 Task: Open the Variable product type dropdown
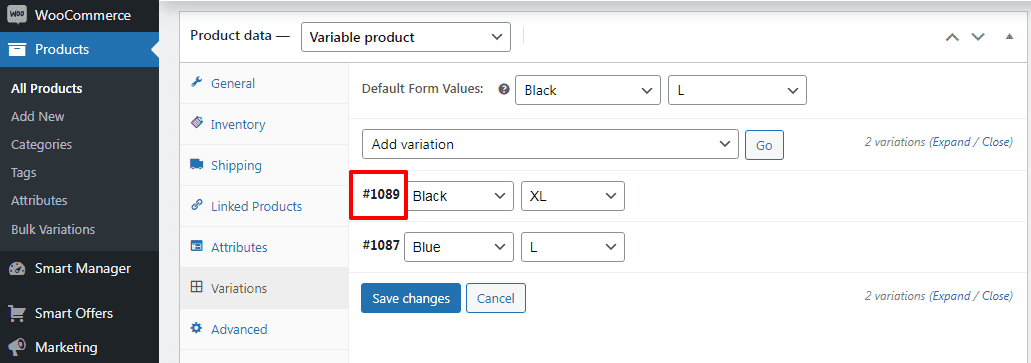coord(406,37)
